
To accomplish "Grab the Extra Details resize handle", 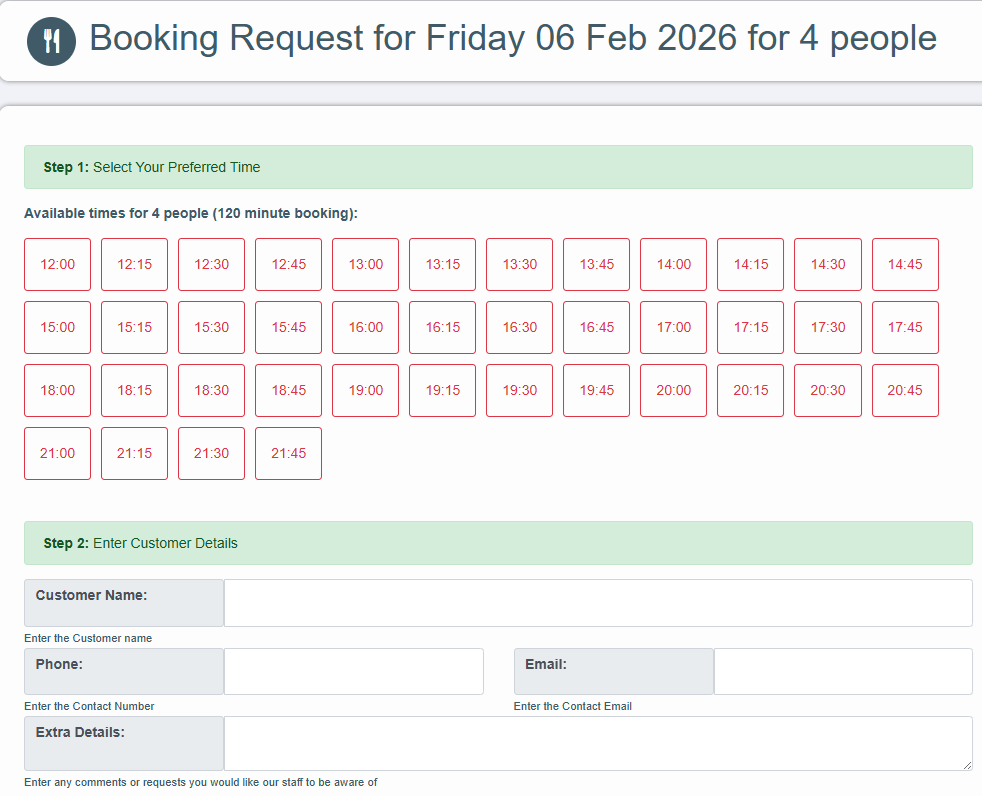I will (966, 765).
